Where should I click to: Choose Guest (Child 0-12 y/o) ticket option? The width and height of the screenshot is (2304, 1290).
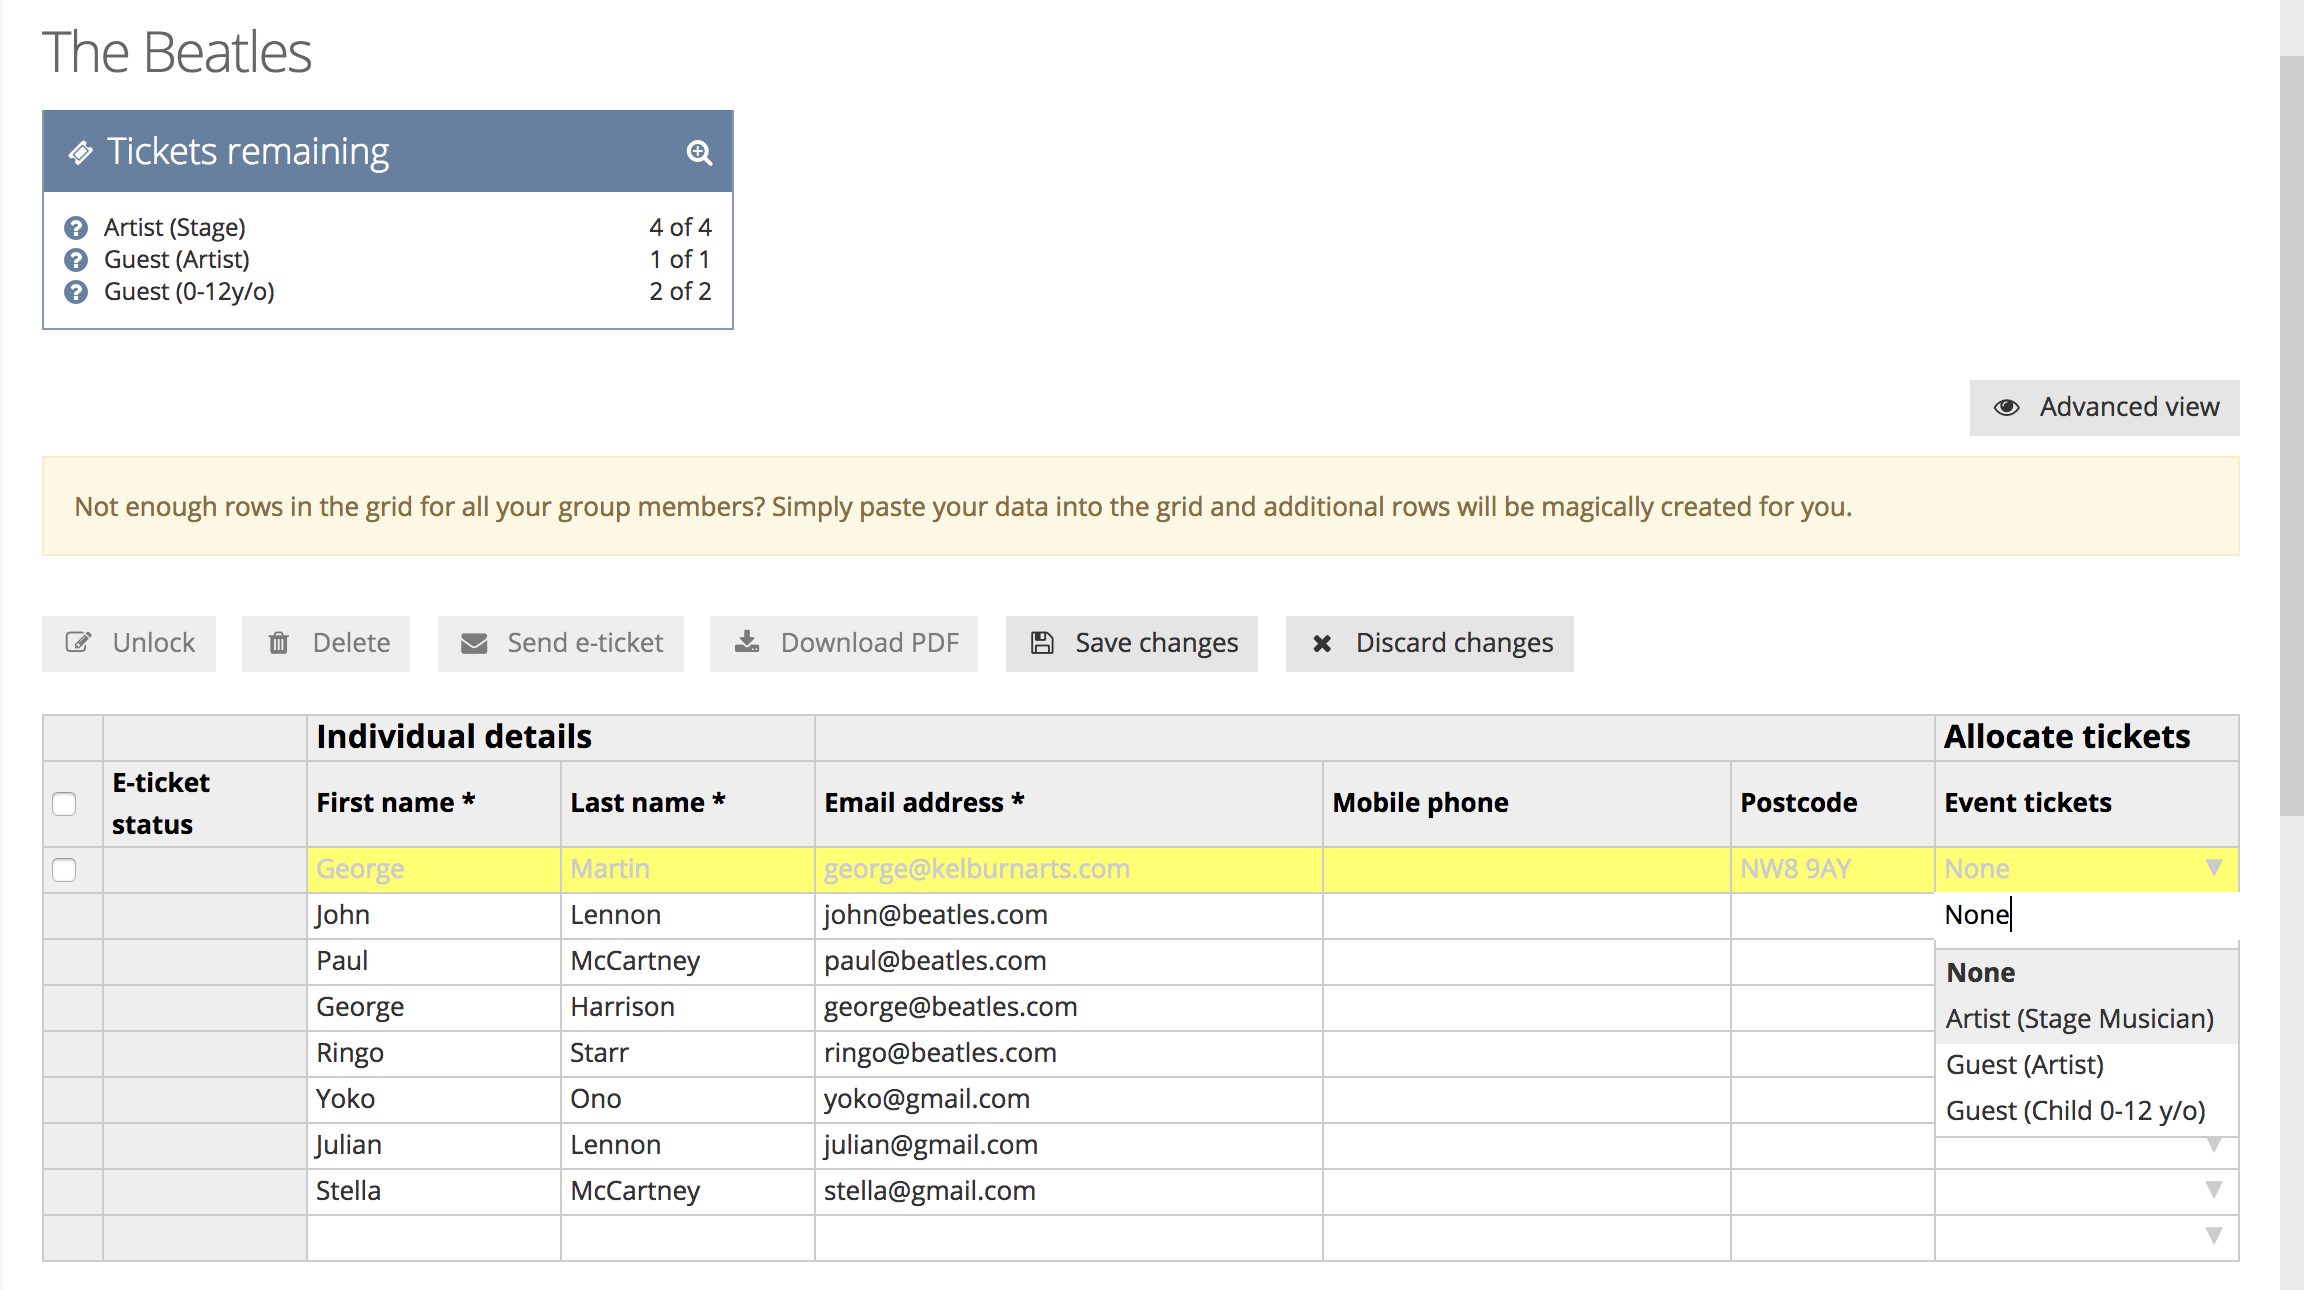[x=2087, y=1111]
